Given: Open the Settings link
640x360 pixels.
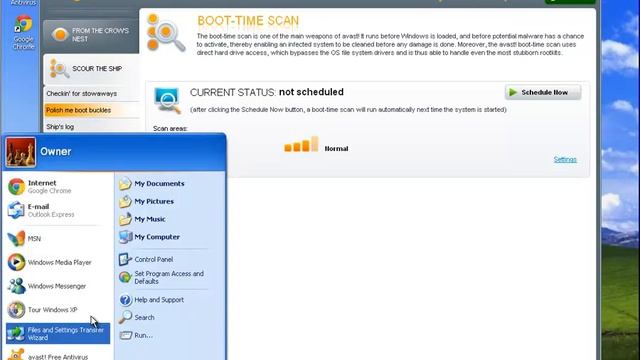Looking at the screenshot, I should coord(565,160).
